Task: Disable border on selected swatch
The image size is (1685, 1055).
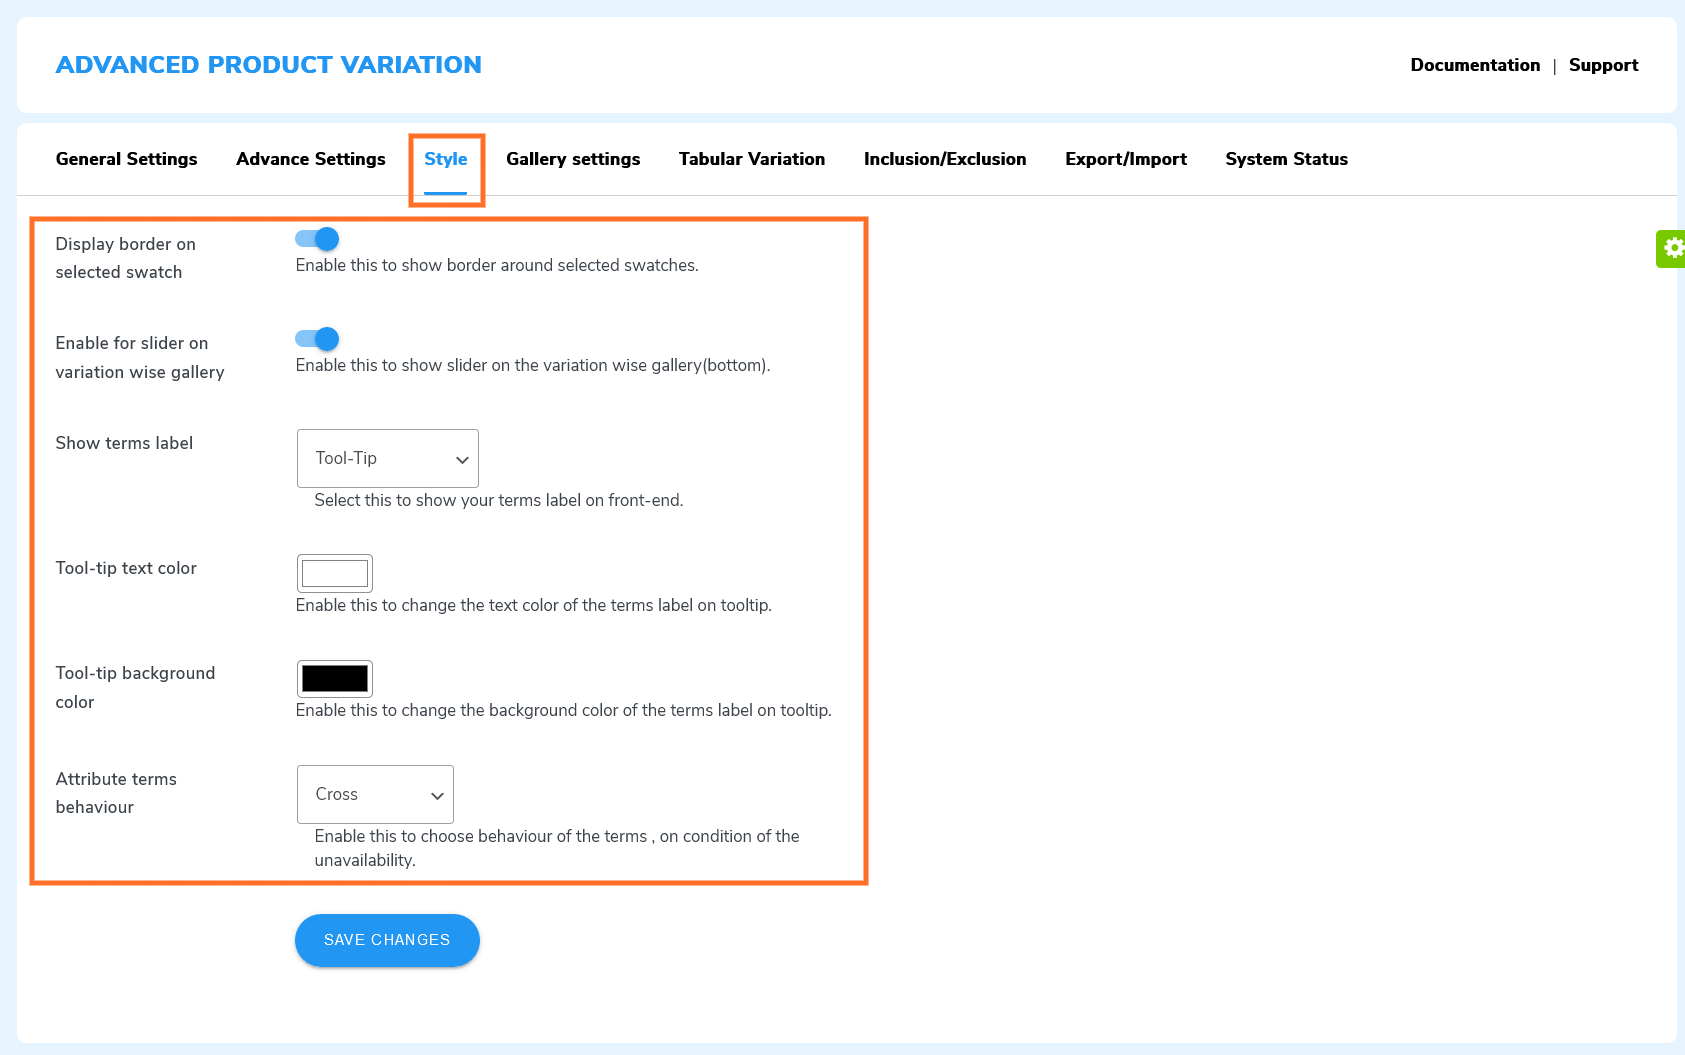Action: point(316,238)
